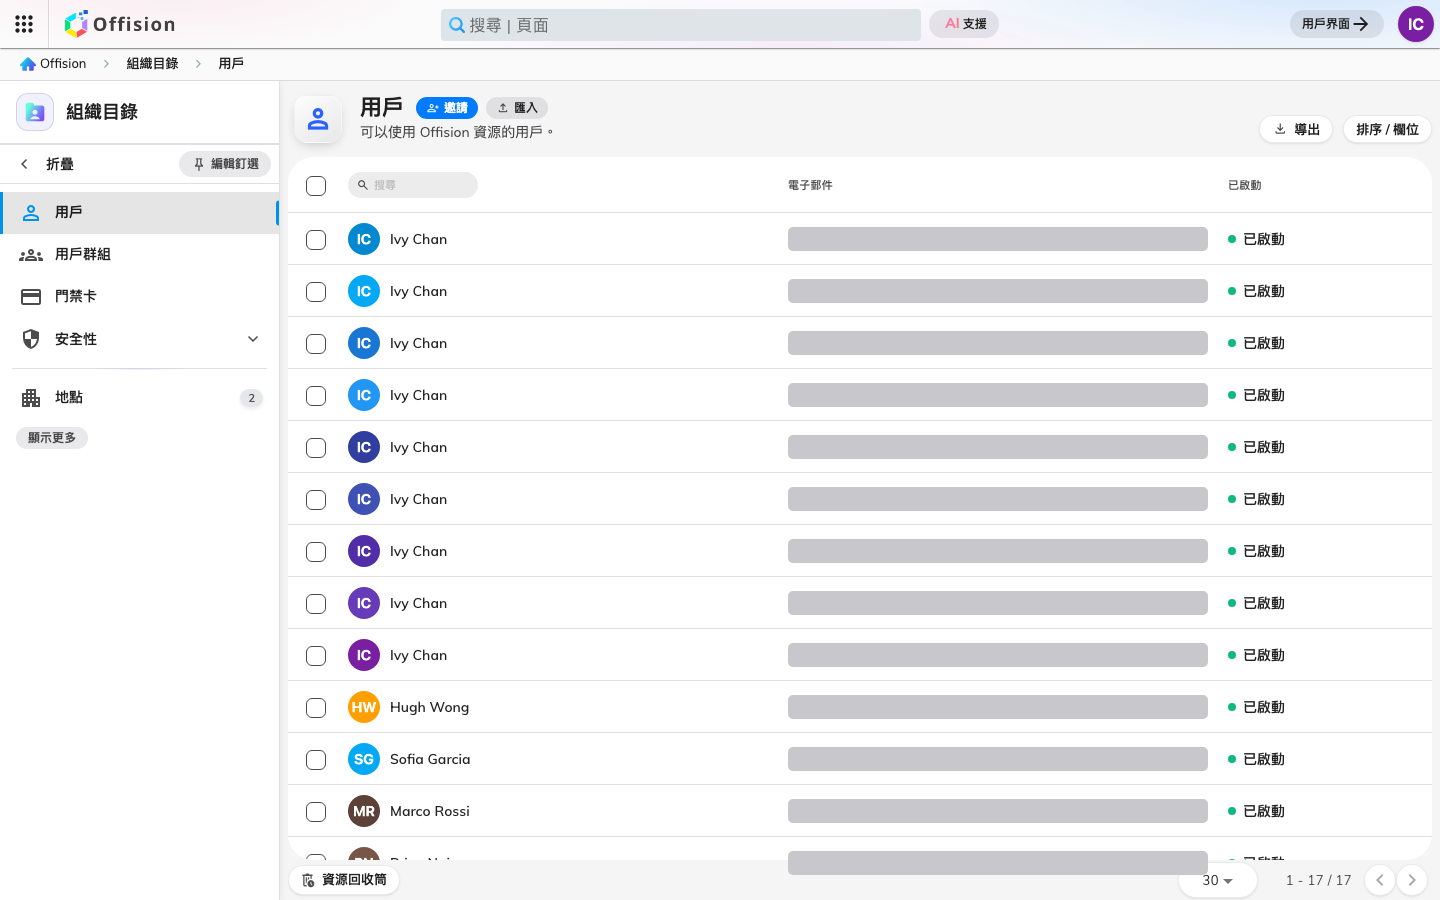This screenshot has width=1440, height=900.
Task: Check the box for Hugh Wong
Action: pyautogui.click(x=316, y=708)
